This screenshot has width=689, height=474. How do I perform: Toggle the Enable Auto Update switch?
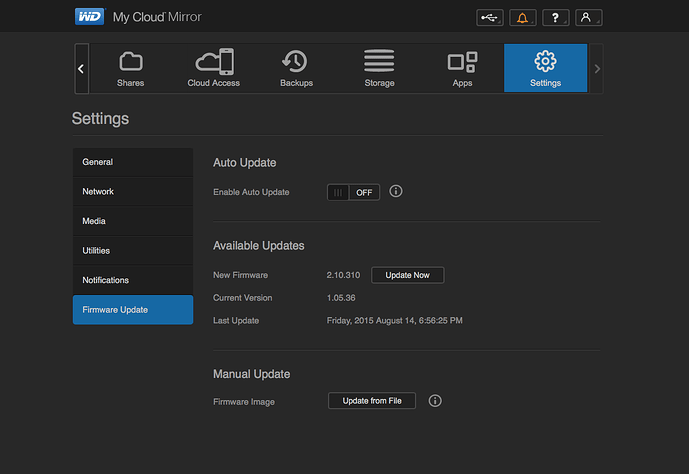[353, 192]
